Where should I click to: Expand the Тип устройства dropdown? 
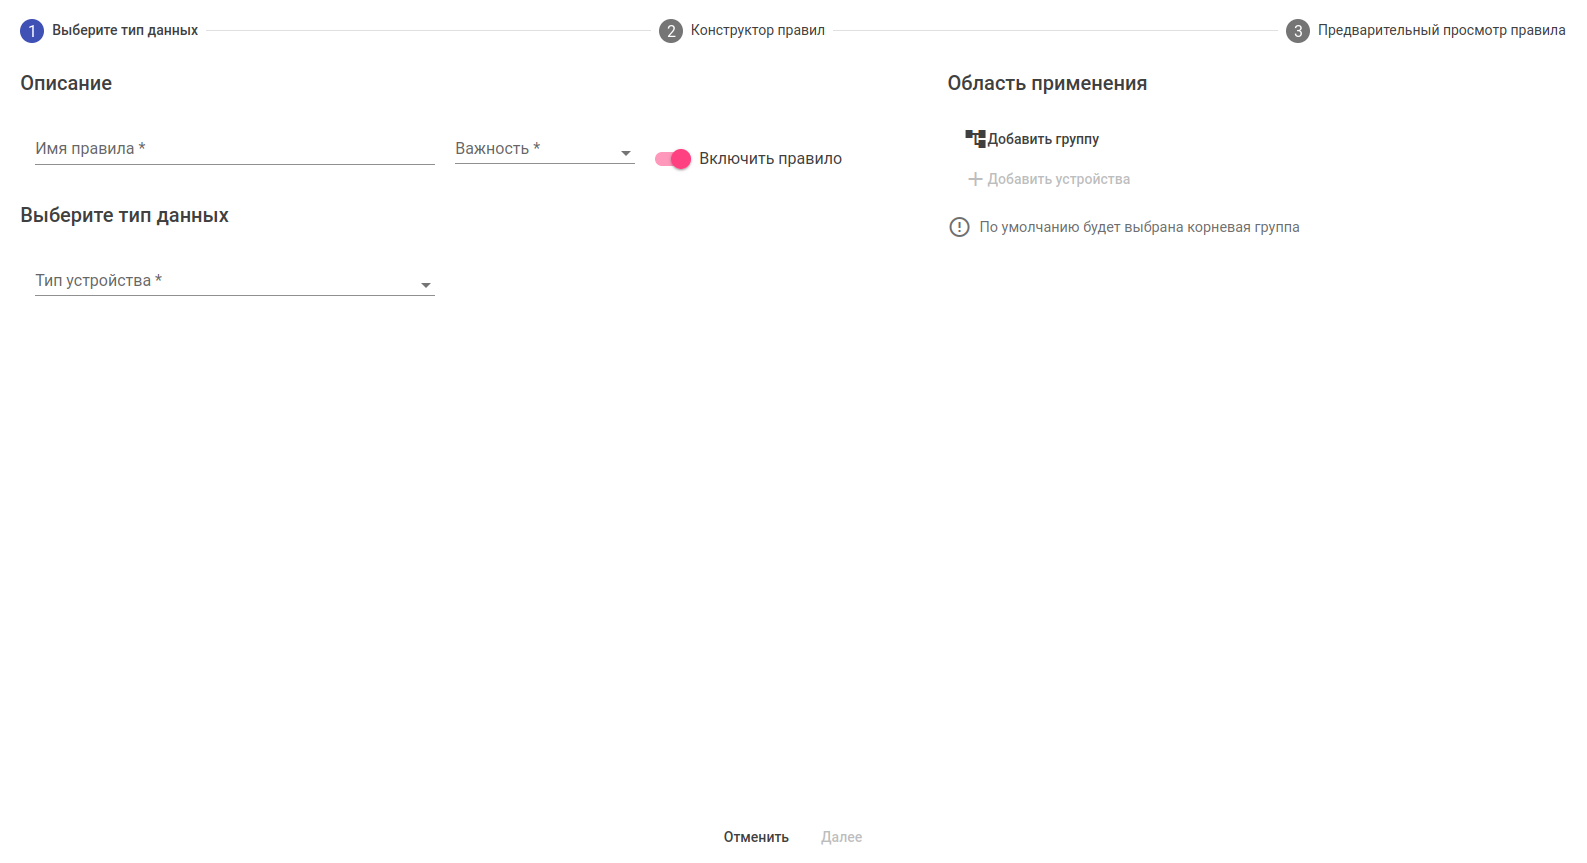(x=234, y=282)
